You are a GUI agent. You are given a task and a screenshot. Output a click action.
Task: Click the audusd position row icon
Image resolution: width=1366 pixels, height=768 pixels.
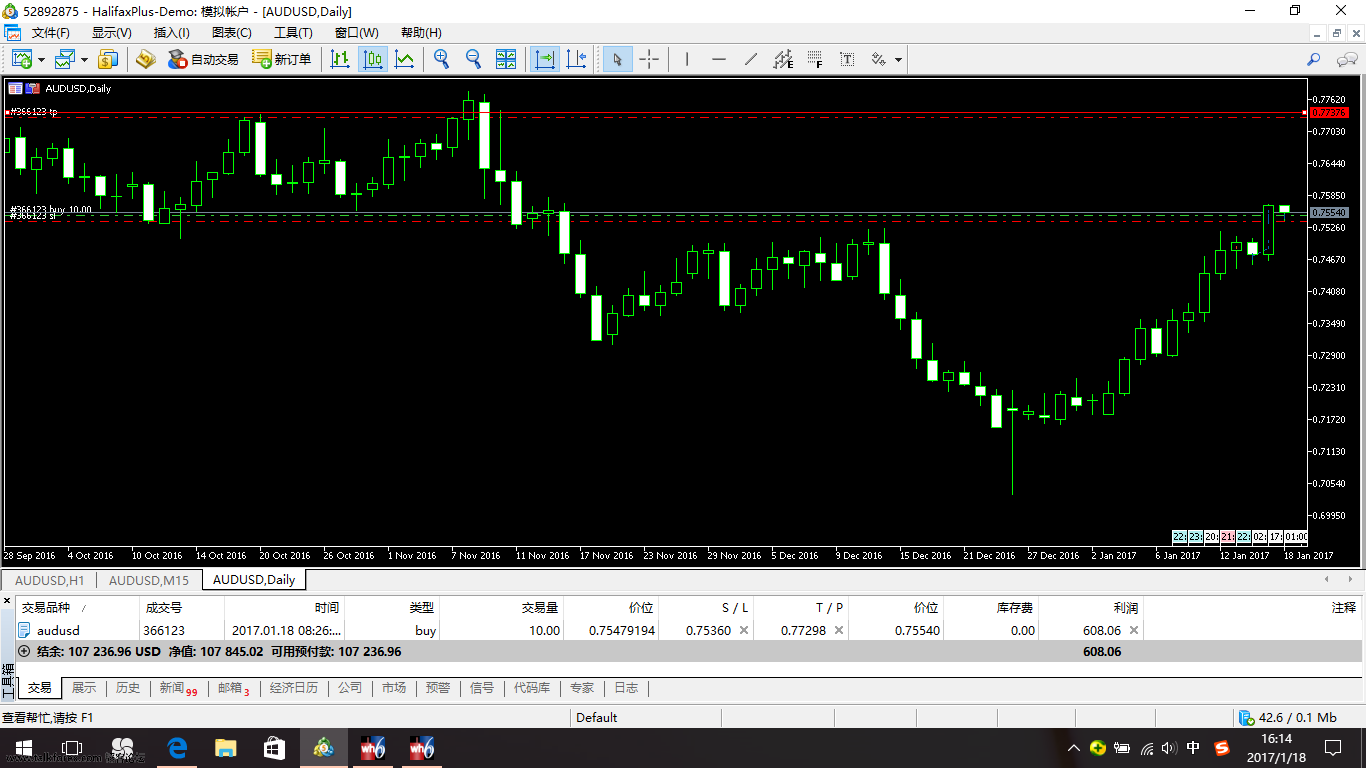coord(25,631)
